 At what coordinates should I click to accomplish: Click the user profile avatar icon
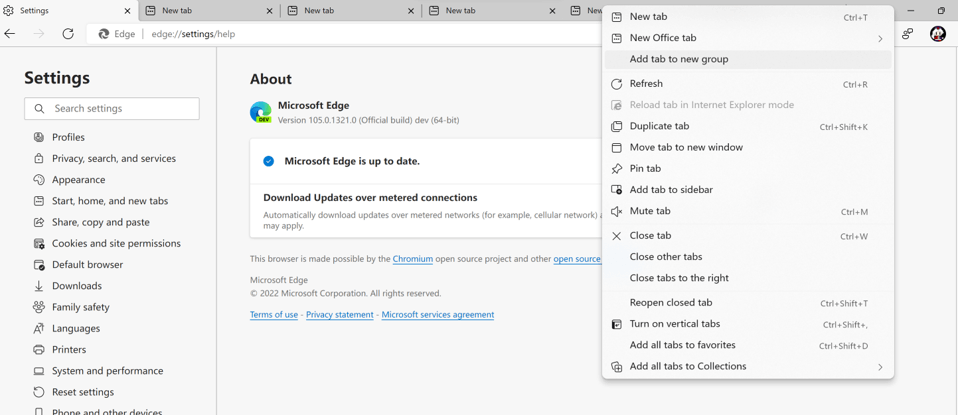point(937,34)
